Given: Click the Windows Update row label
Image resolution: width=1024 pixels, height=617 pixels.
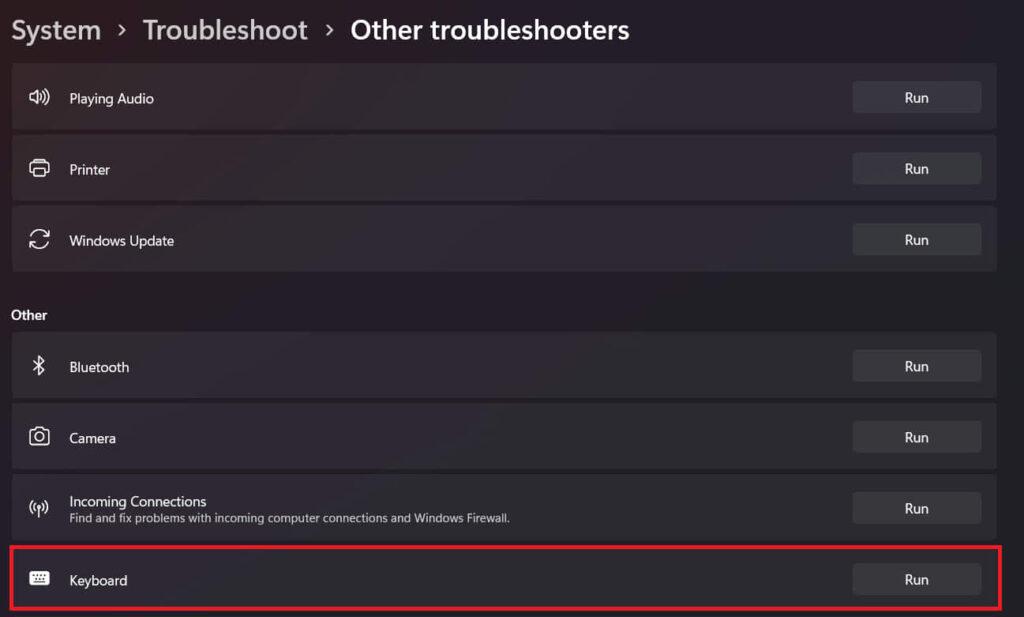Looking at the screenshot, I should pos(121,241).
